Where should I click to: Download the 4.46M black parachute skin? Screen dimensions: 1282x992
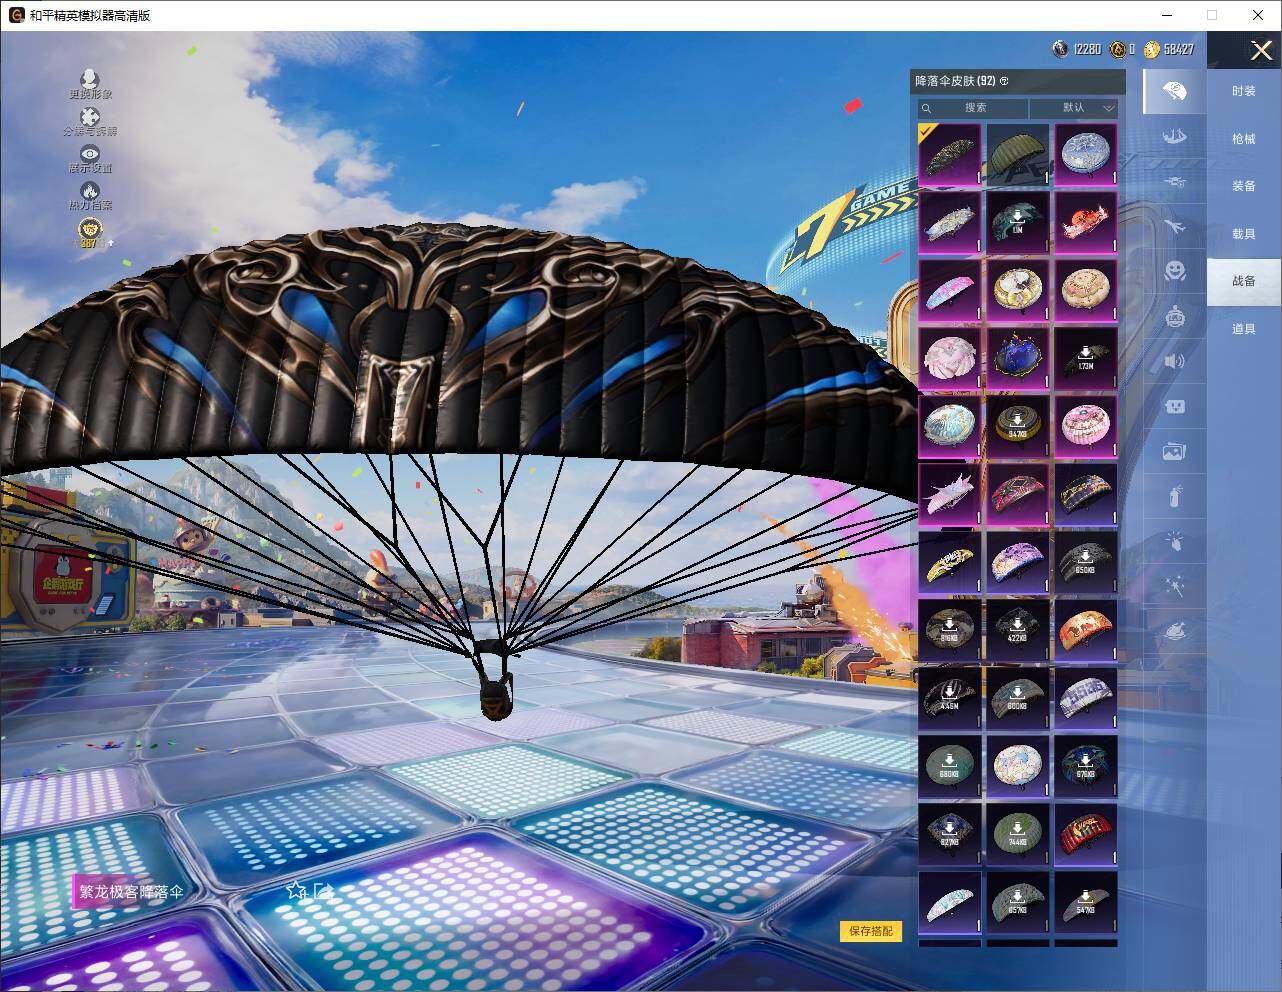tap(950, 698)
